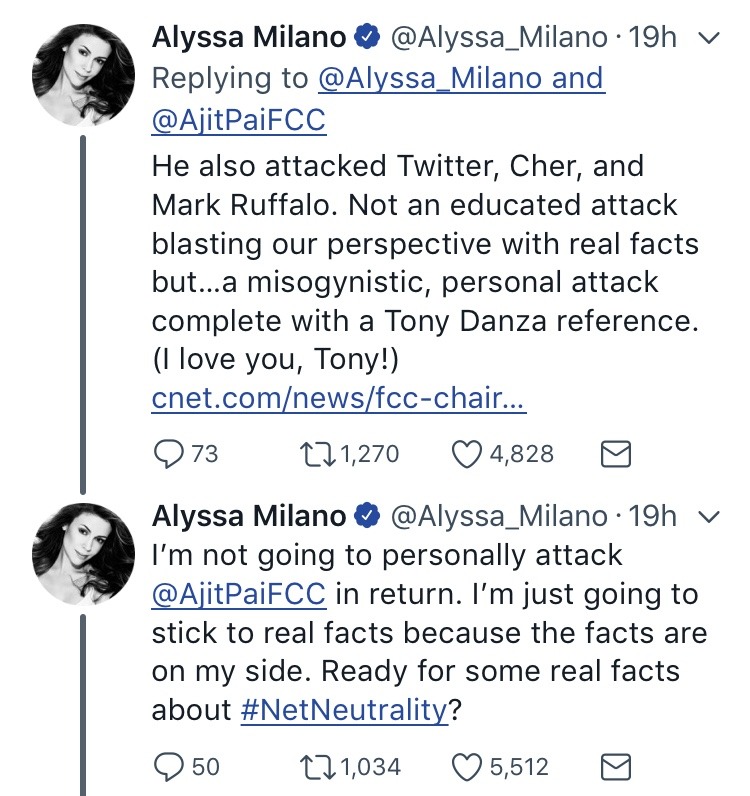Expand options chevron on first tweet
750x796 pixels.
[708, 39]
